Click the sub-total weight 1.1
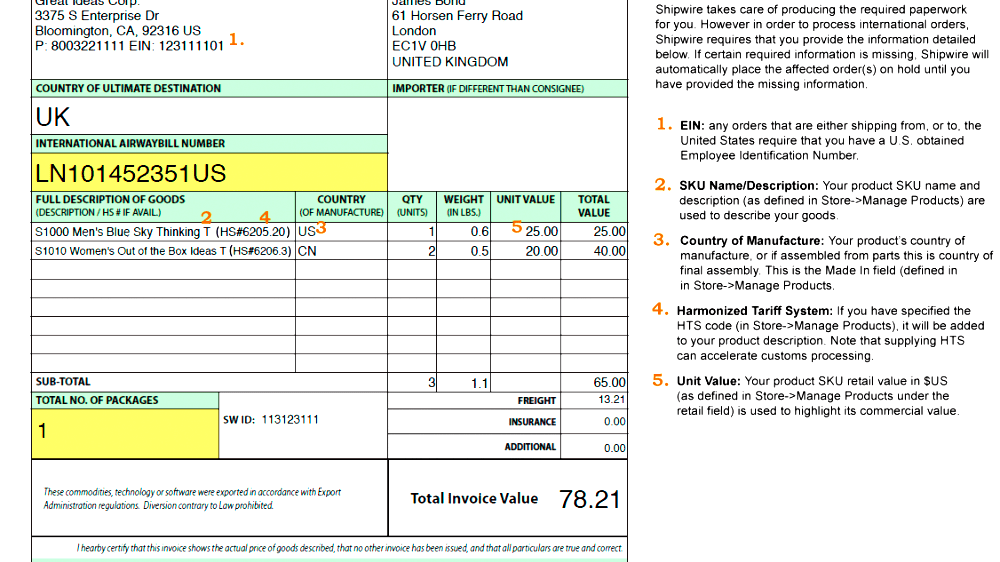The height and width of the screenshot is (562, 1000). (480, 383)
